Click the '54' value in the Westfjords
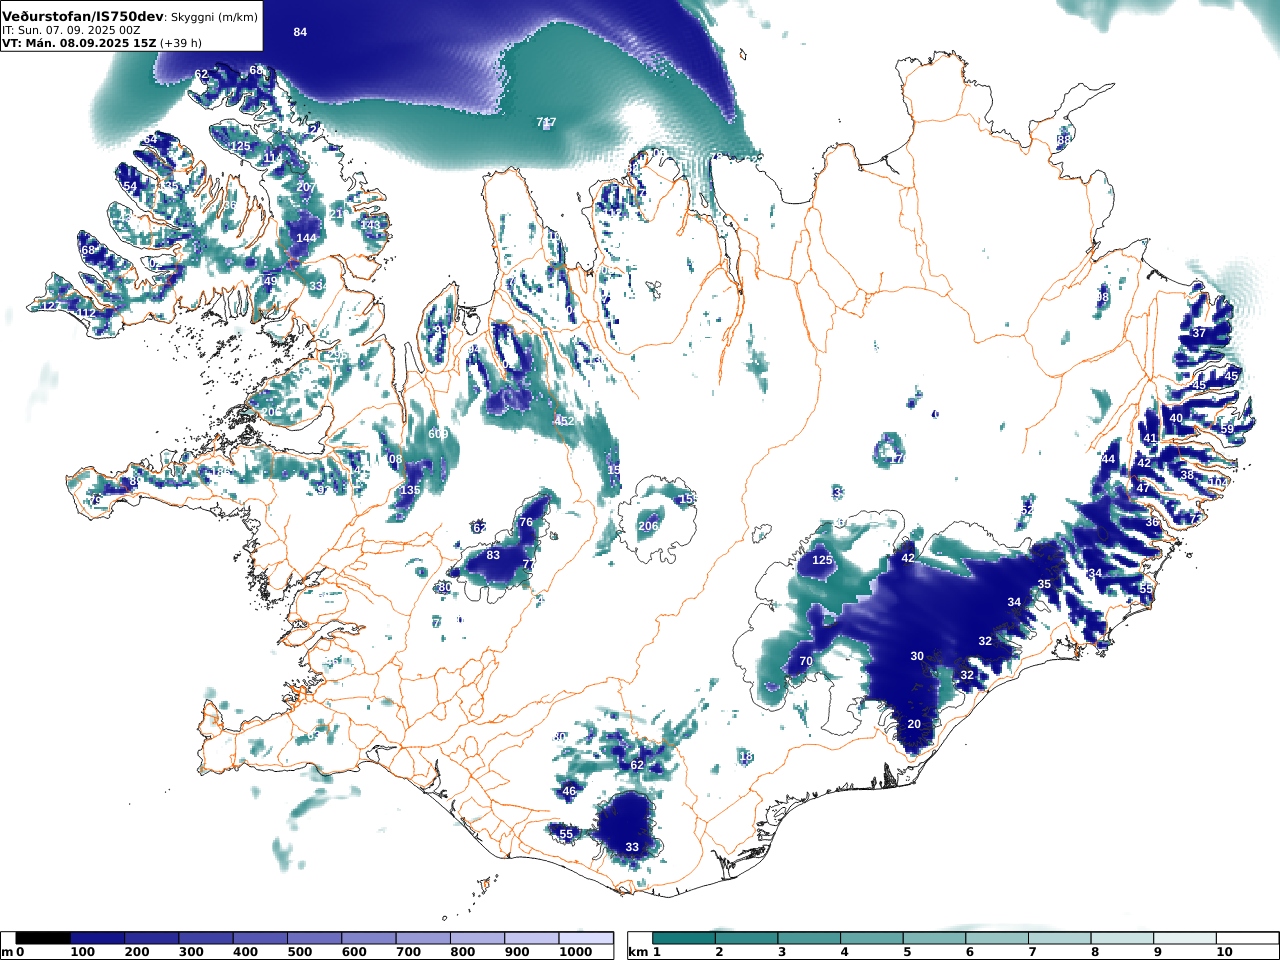This screenshot has height=960, width=1280. coord(130,187)
